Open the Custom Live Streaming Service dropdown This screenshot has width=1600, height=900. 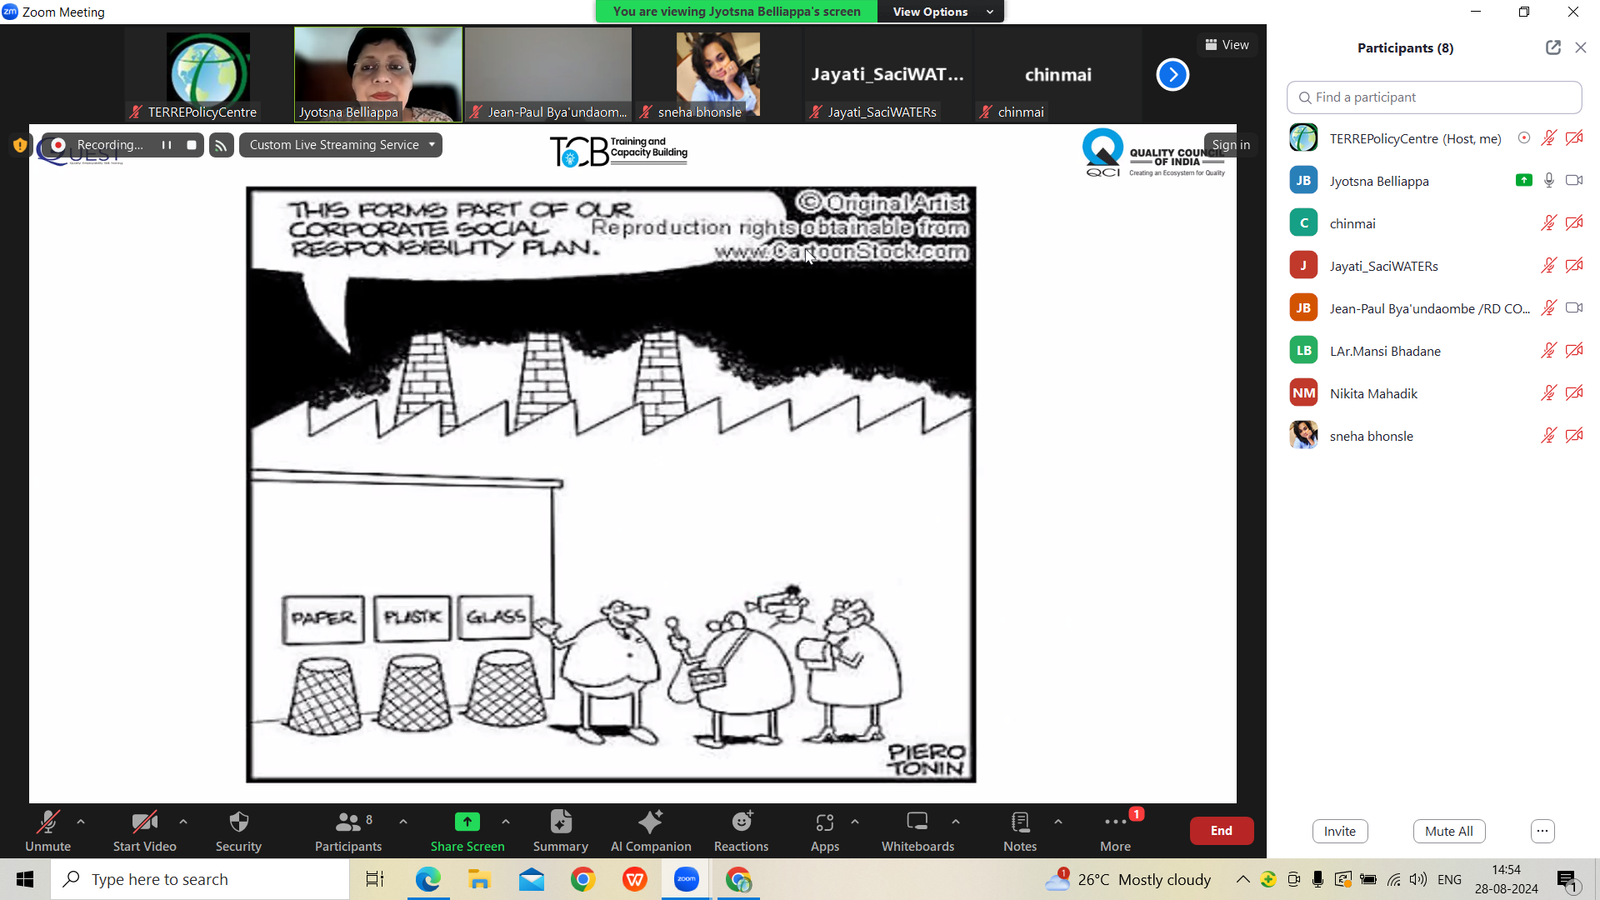click(x=341, y=145)
